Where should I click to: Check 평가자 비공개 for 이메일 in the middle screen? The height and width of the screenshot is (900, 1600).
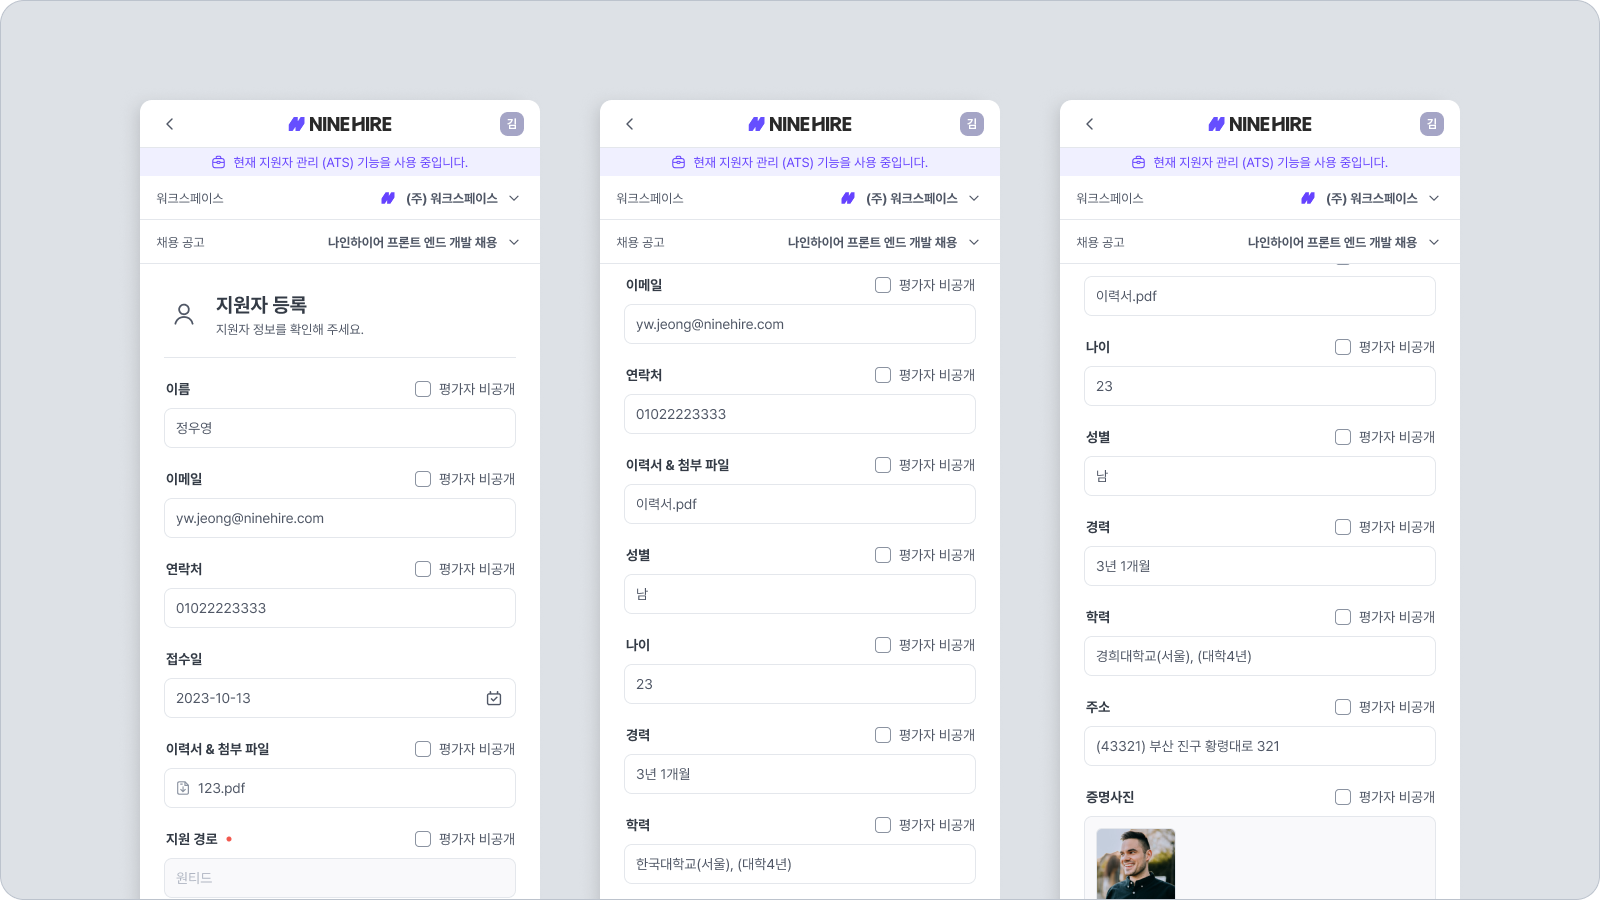click(883, 285)
